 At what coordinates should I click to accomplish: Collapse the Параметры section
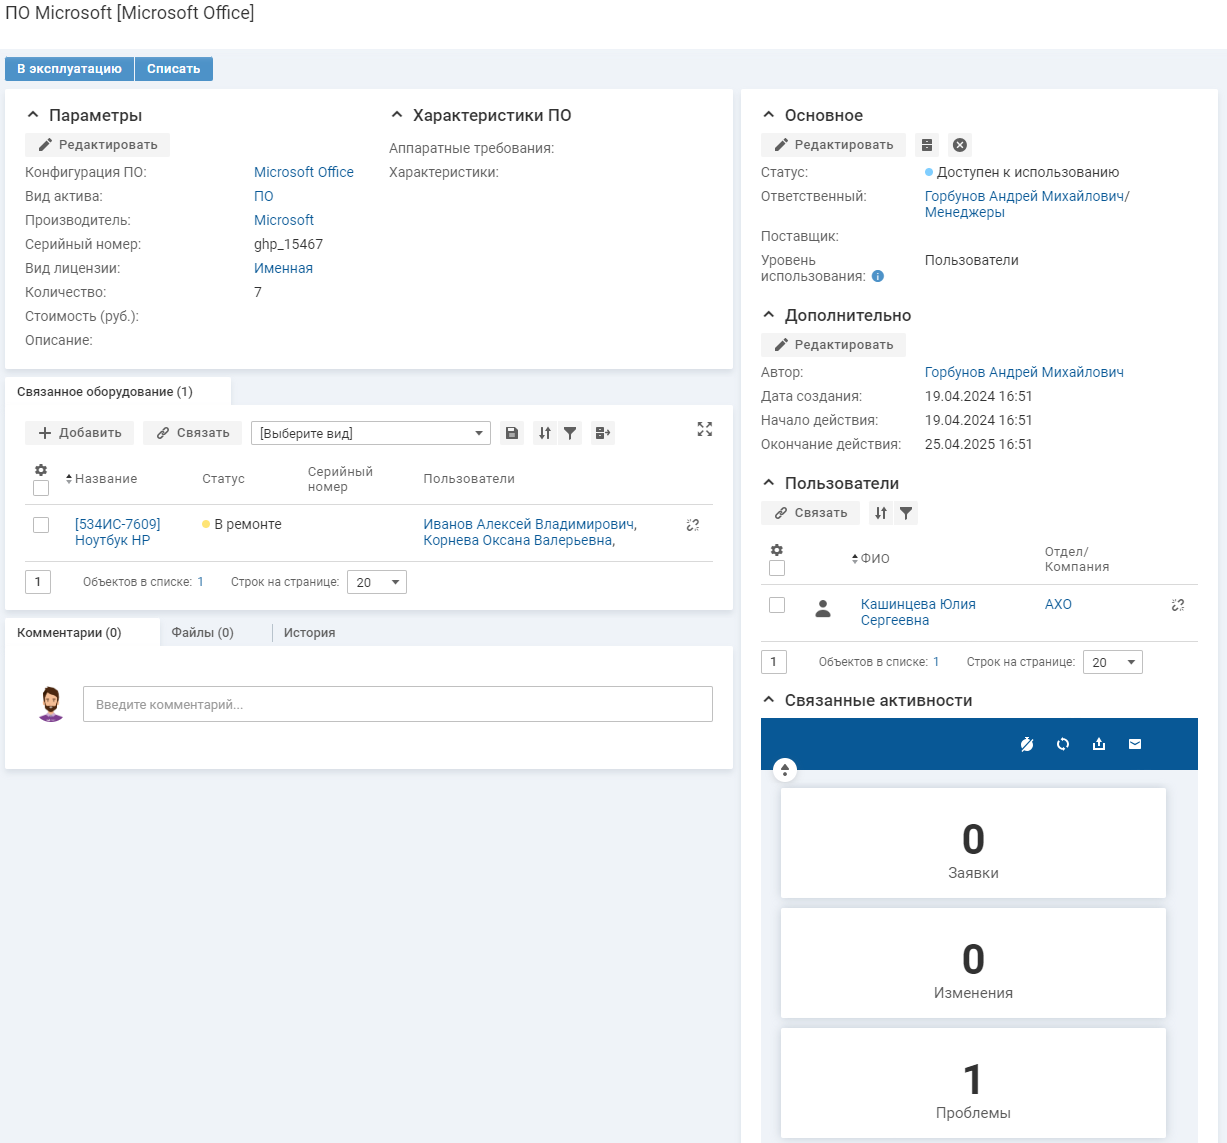32,115
